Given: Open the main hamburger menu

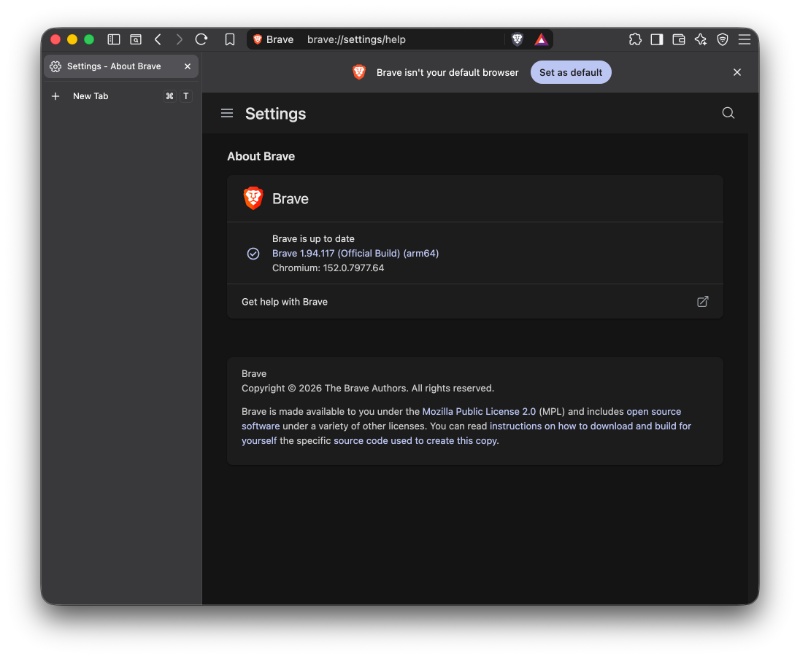Looking at the screenshot, I should coord(744,39).
